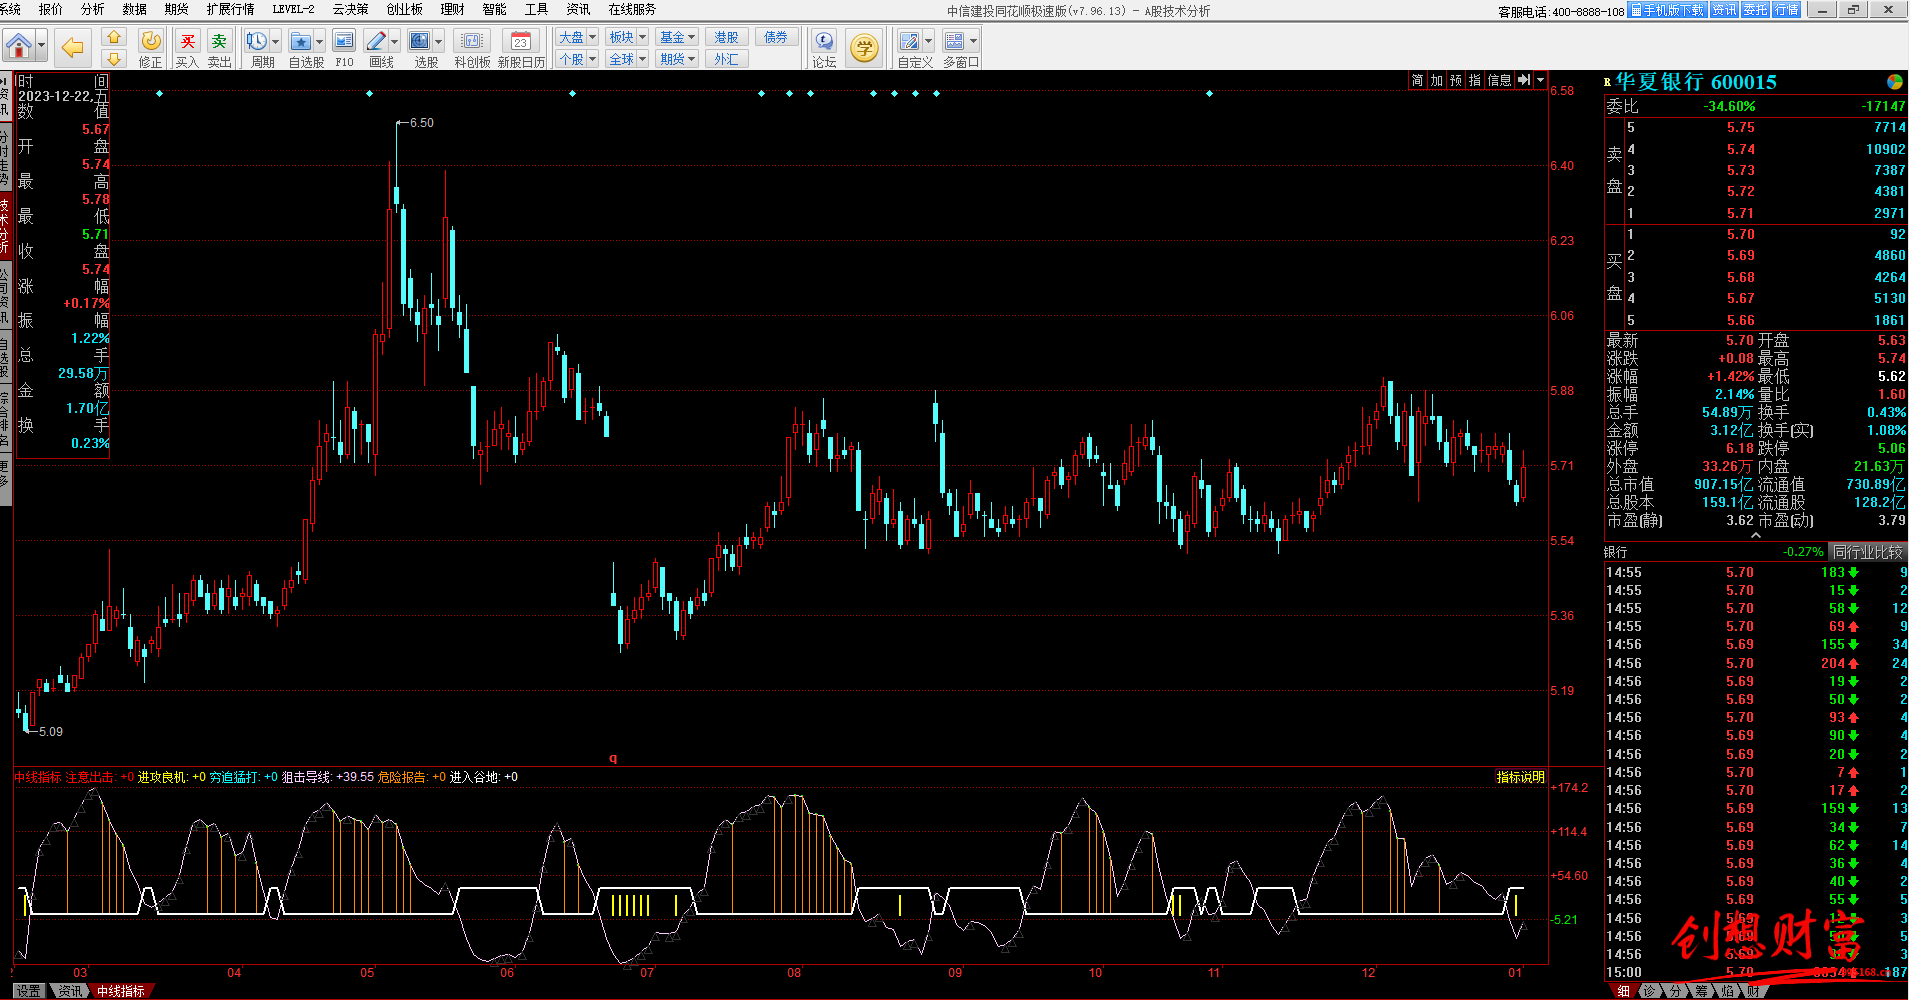Click the yellow 学 learning icon
Image resolution: width=1910 pixels, height=1000 pixels.
point(863,47)
